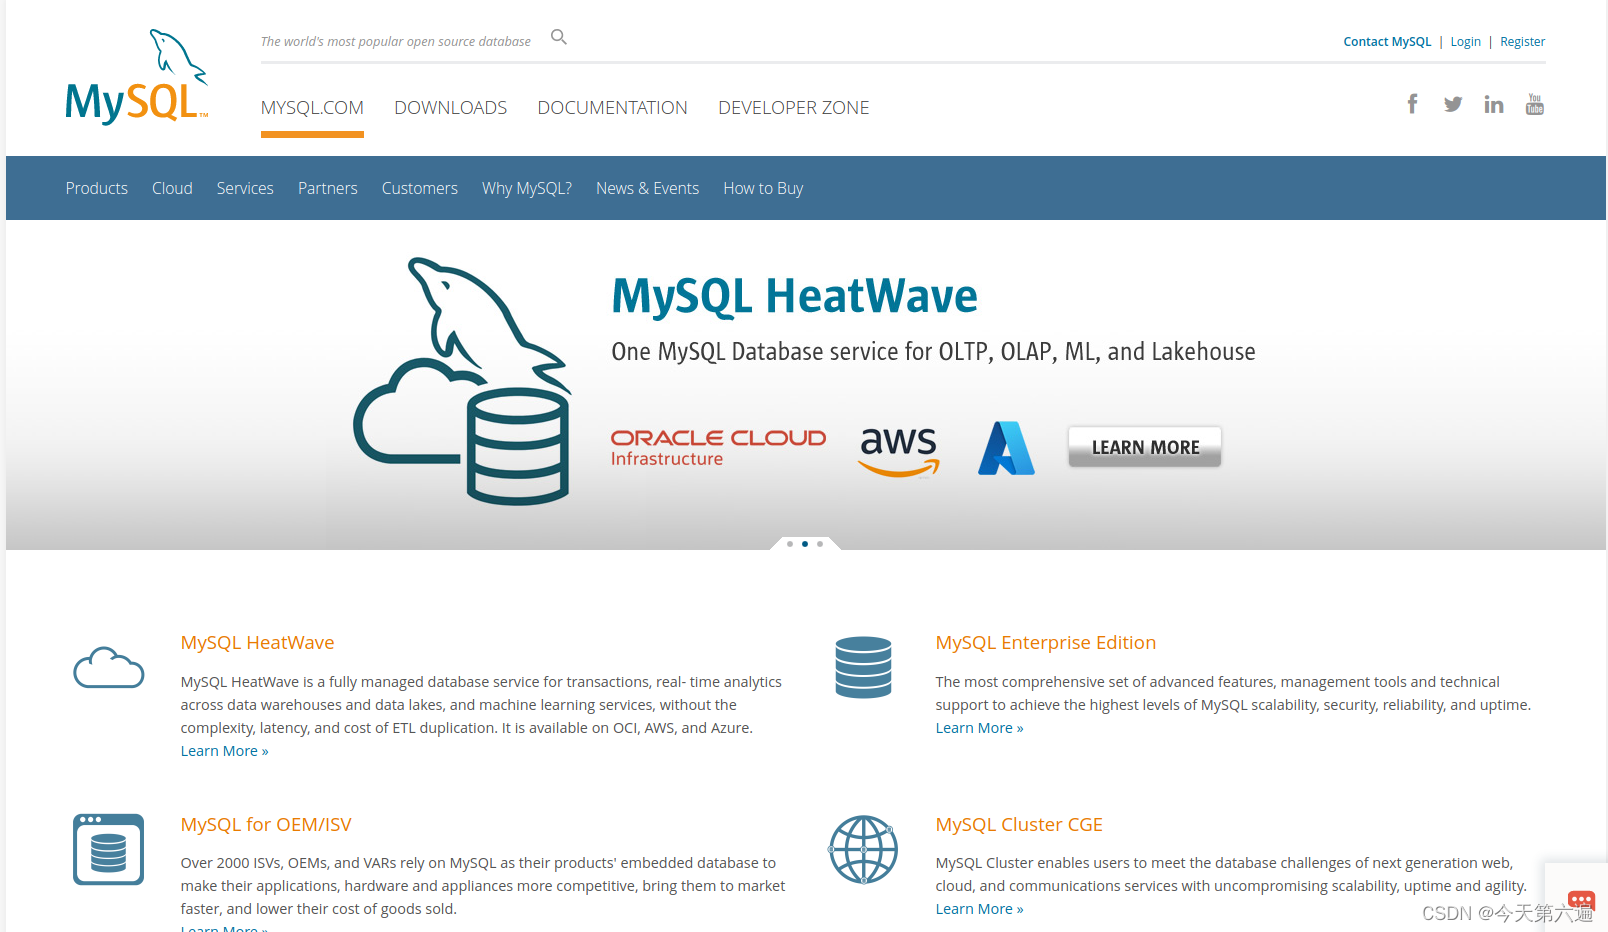Click the subtitle "One MySQL Database service for OLTP, OLAP, ML, and Lakehouse"
Viewport: 1608px width, 932px height.
pyautogui.click(x=934, y=352)
